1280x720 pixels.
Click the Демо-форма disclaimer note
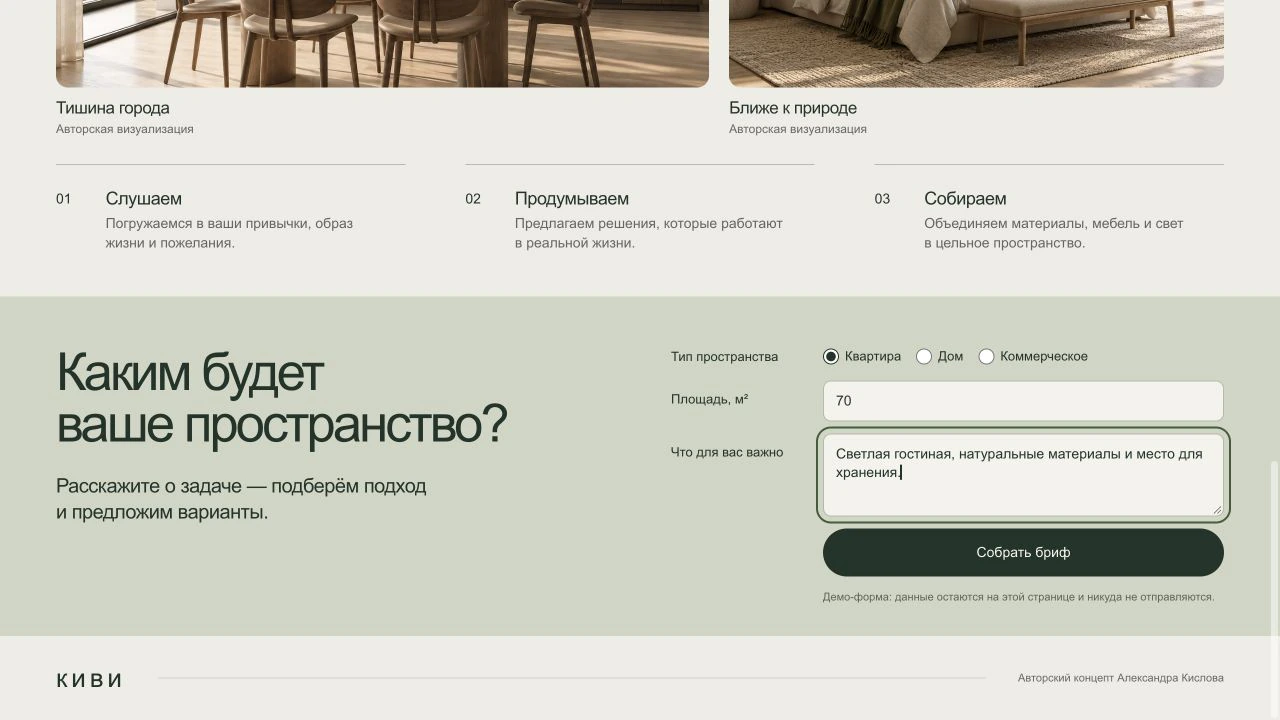(x=1018, y=597)
